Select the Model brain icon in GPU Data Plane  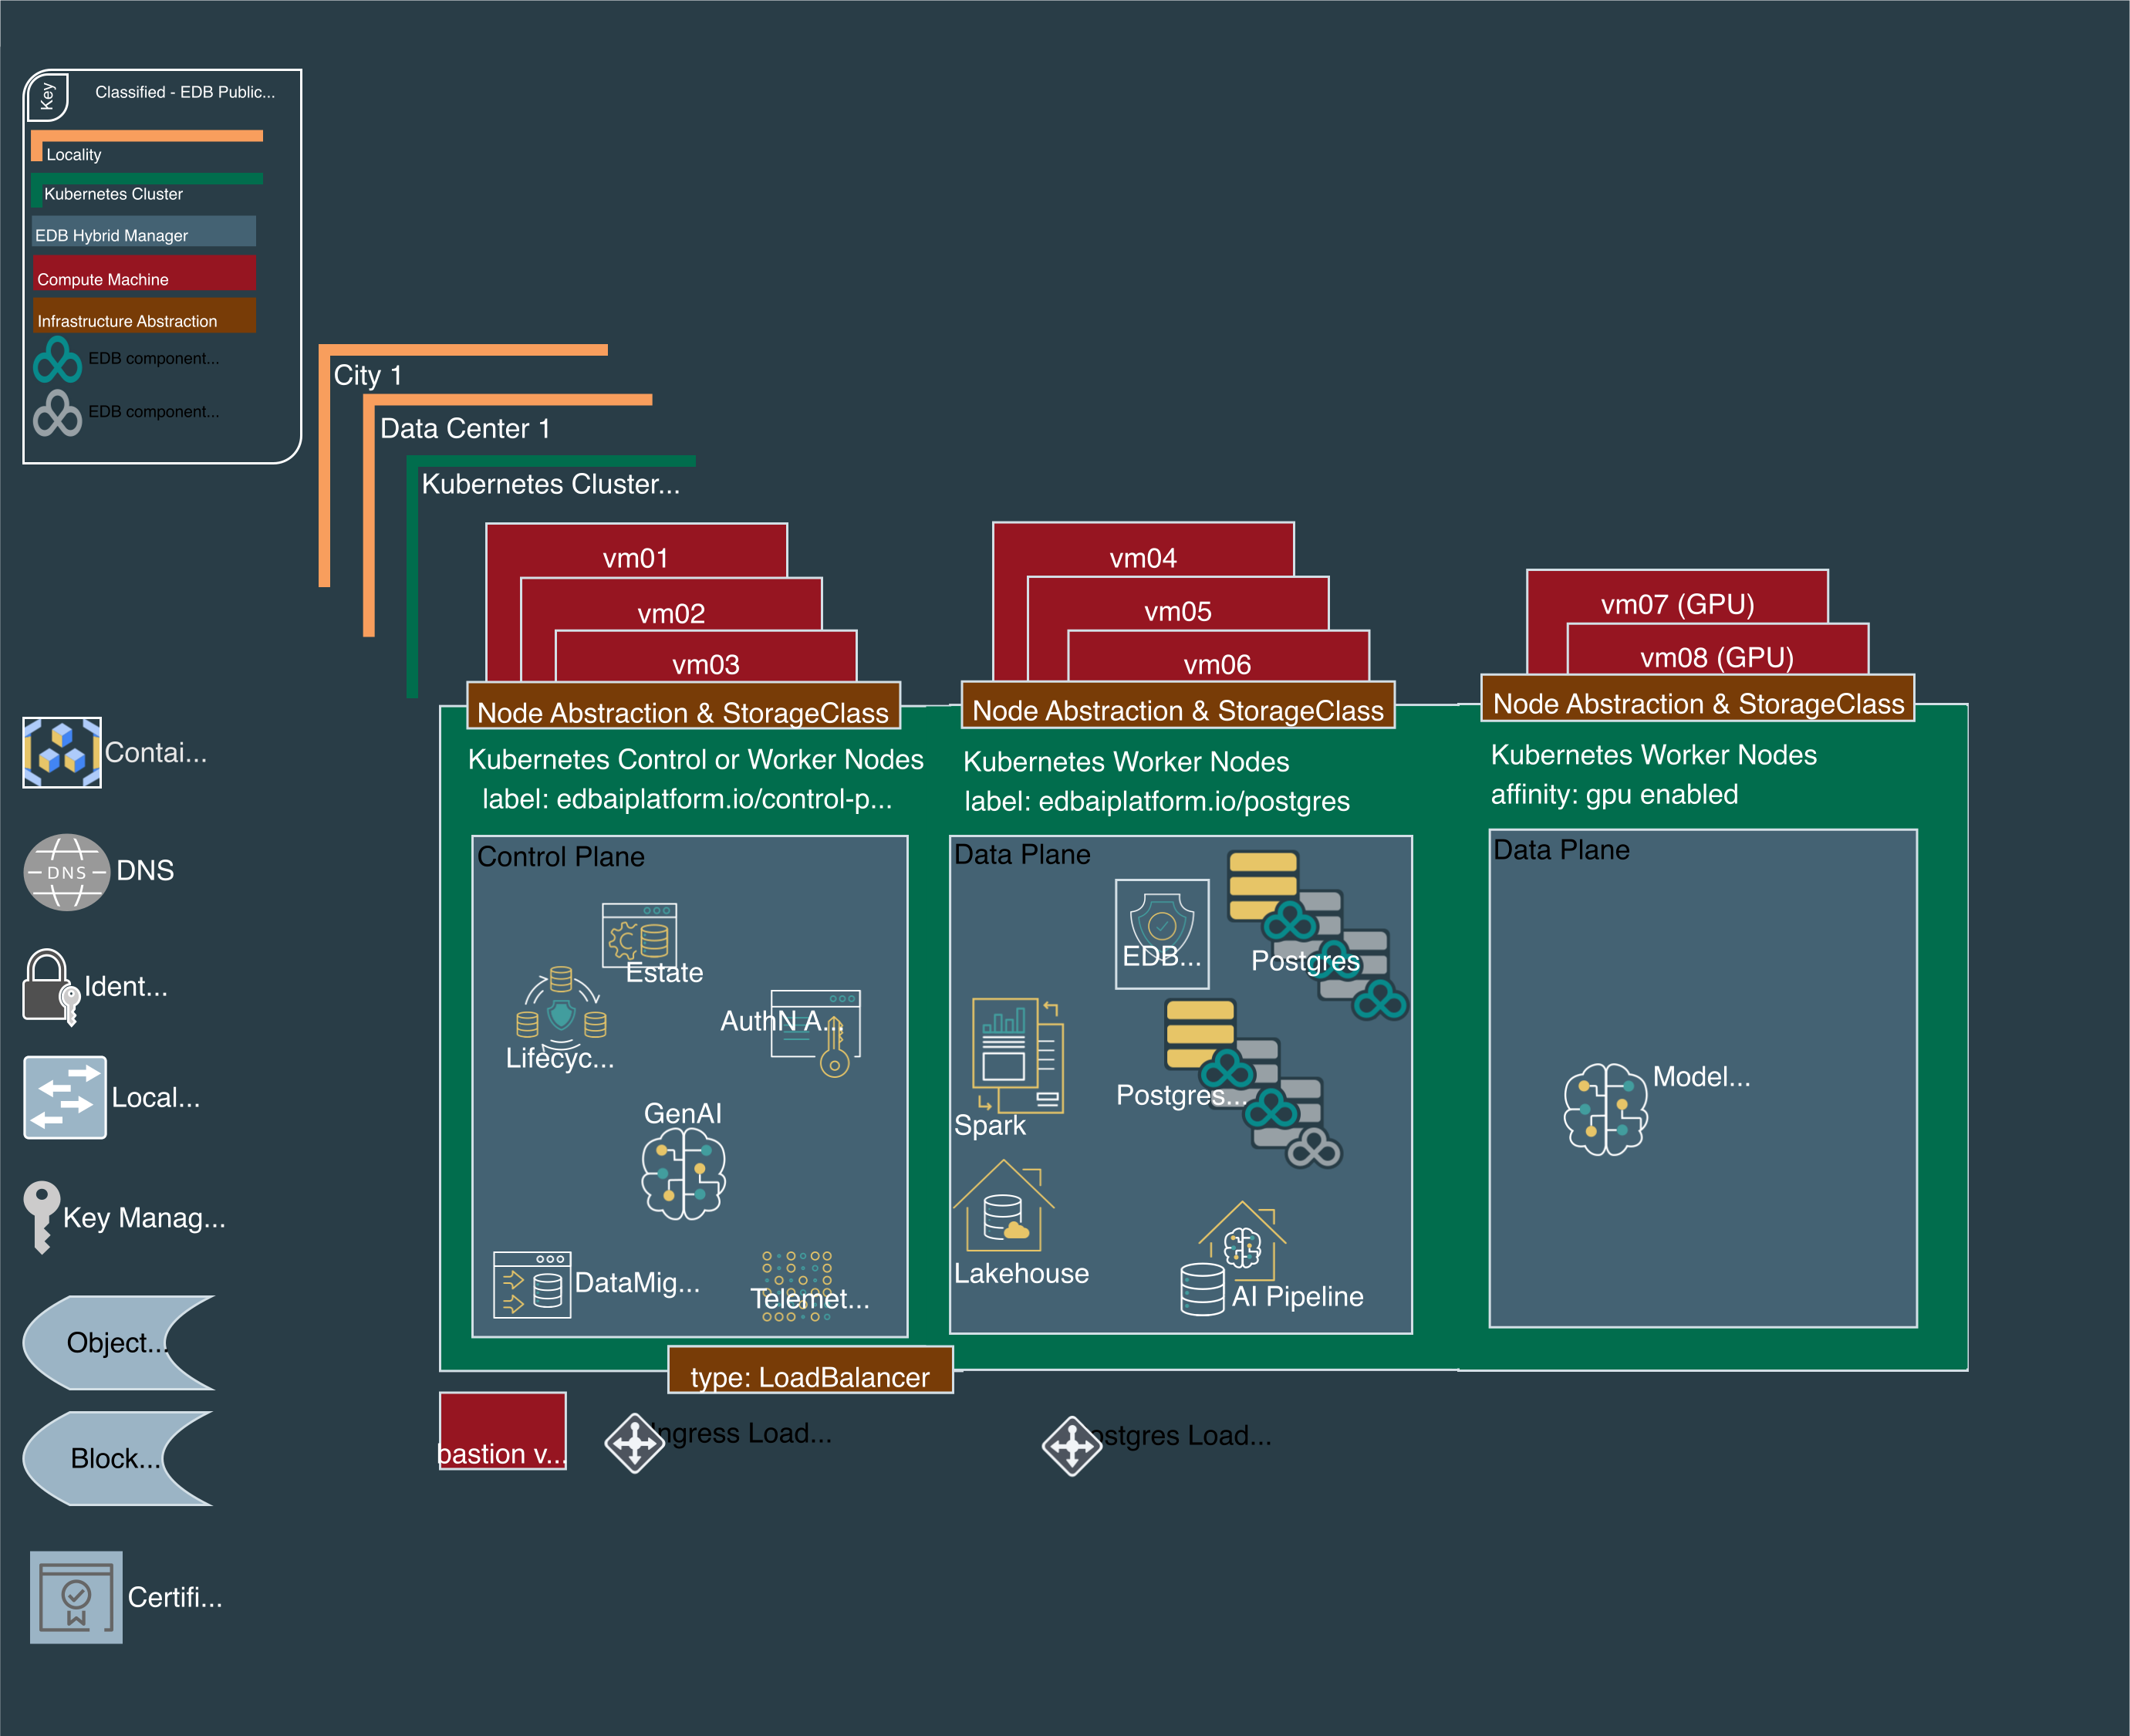(1605, 1109)
